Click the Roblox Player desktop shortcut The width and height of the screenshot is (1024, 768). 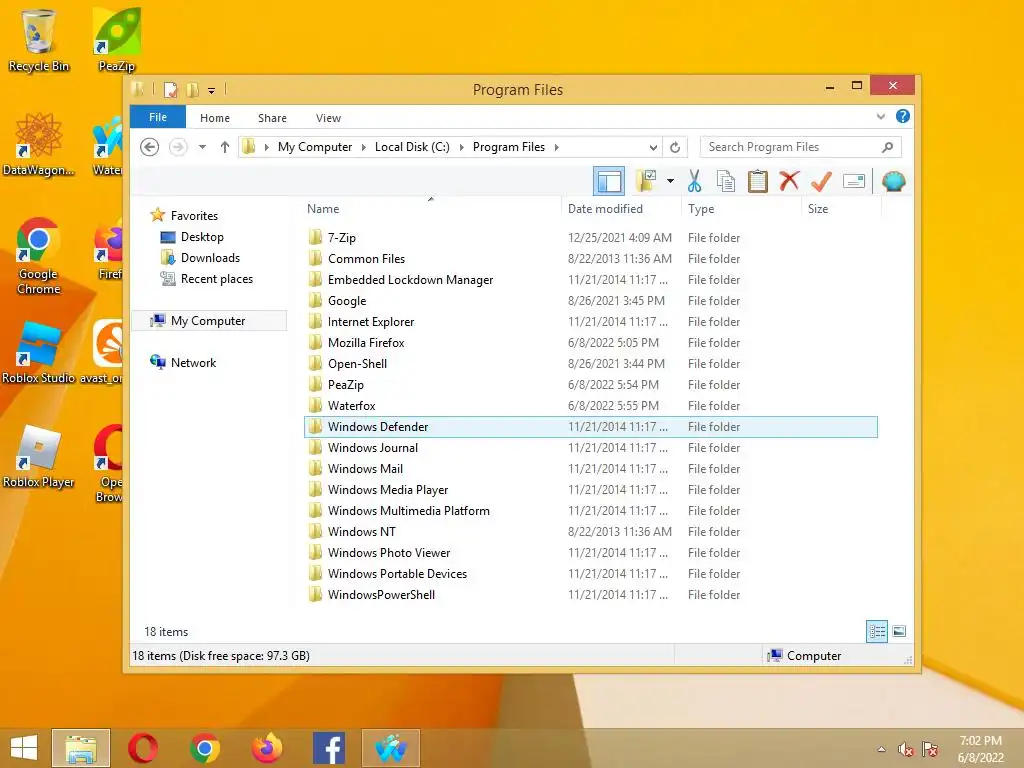pyautogui.click(x=39, y=457)
